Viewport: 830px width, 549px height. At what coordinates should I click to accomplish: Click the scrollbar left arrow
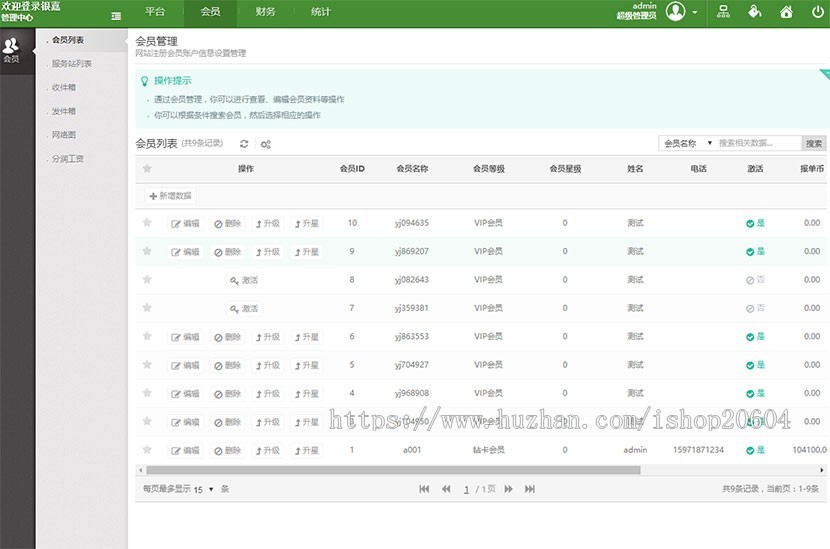coord(140,470)
